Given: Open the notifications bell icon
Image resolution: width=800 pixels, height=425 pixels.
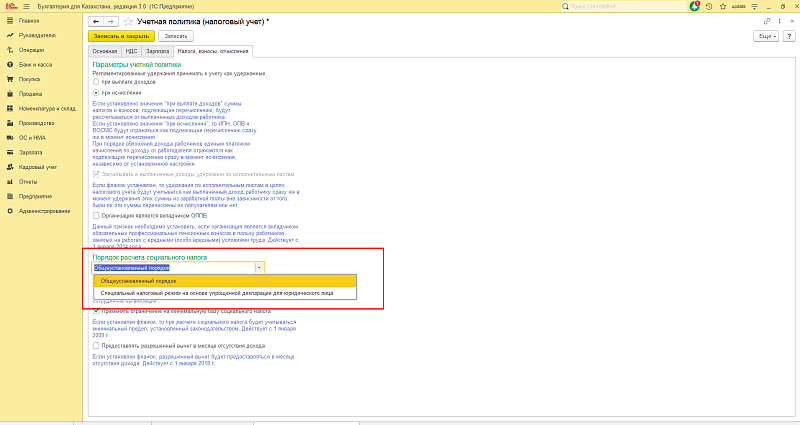Looking at the screenshot, I should coord(696,6).
